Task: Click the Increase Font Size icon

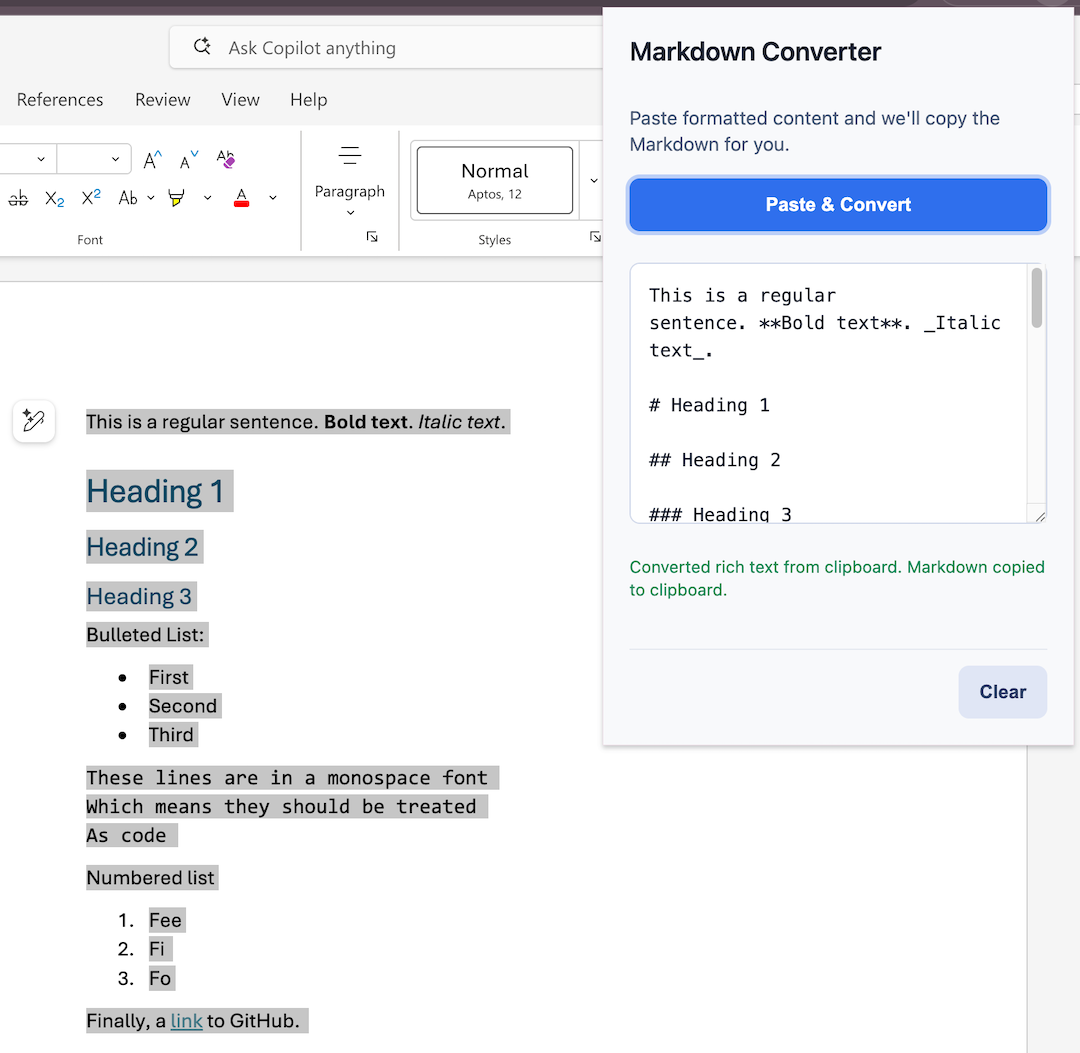Action: [152, 160]
